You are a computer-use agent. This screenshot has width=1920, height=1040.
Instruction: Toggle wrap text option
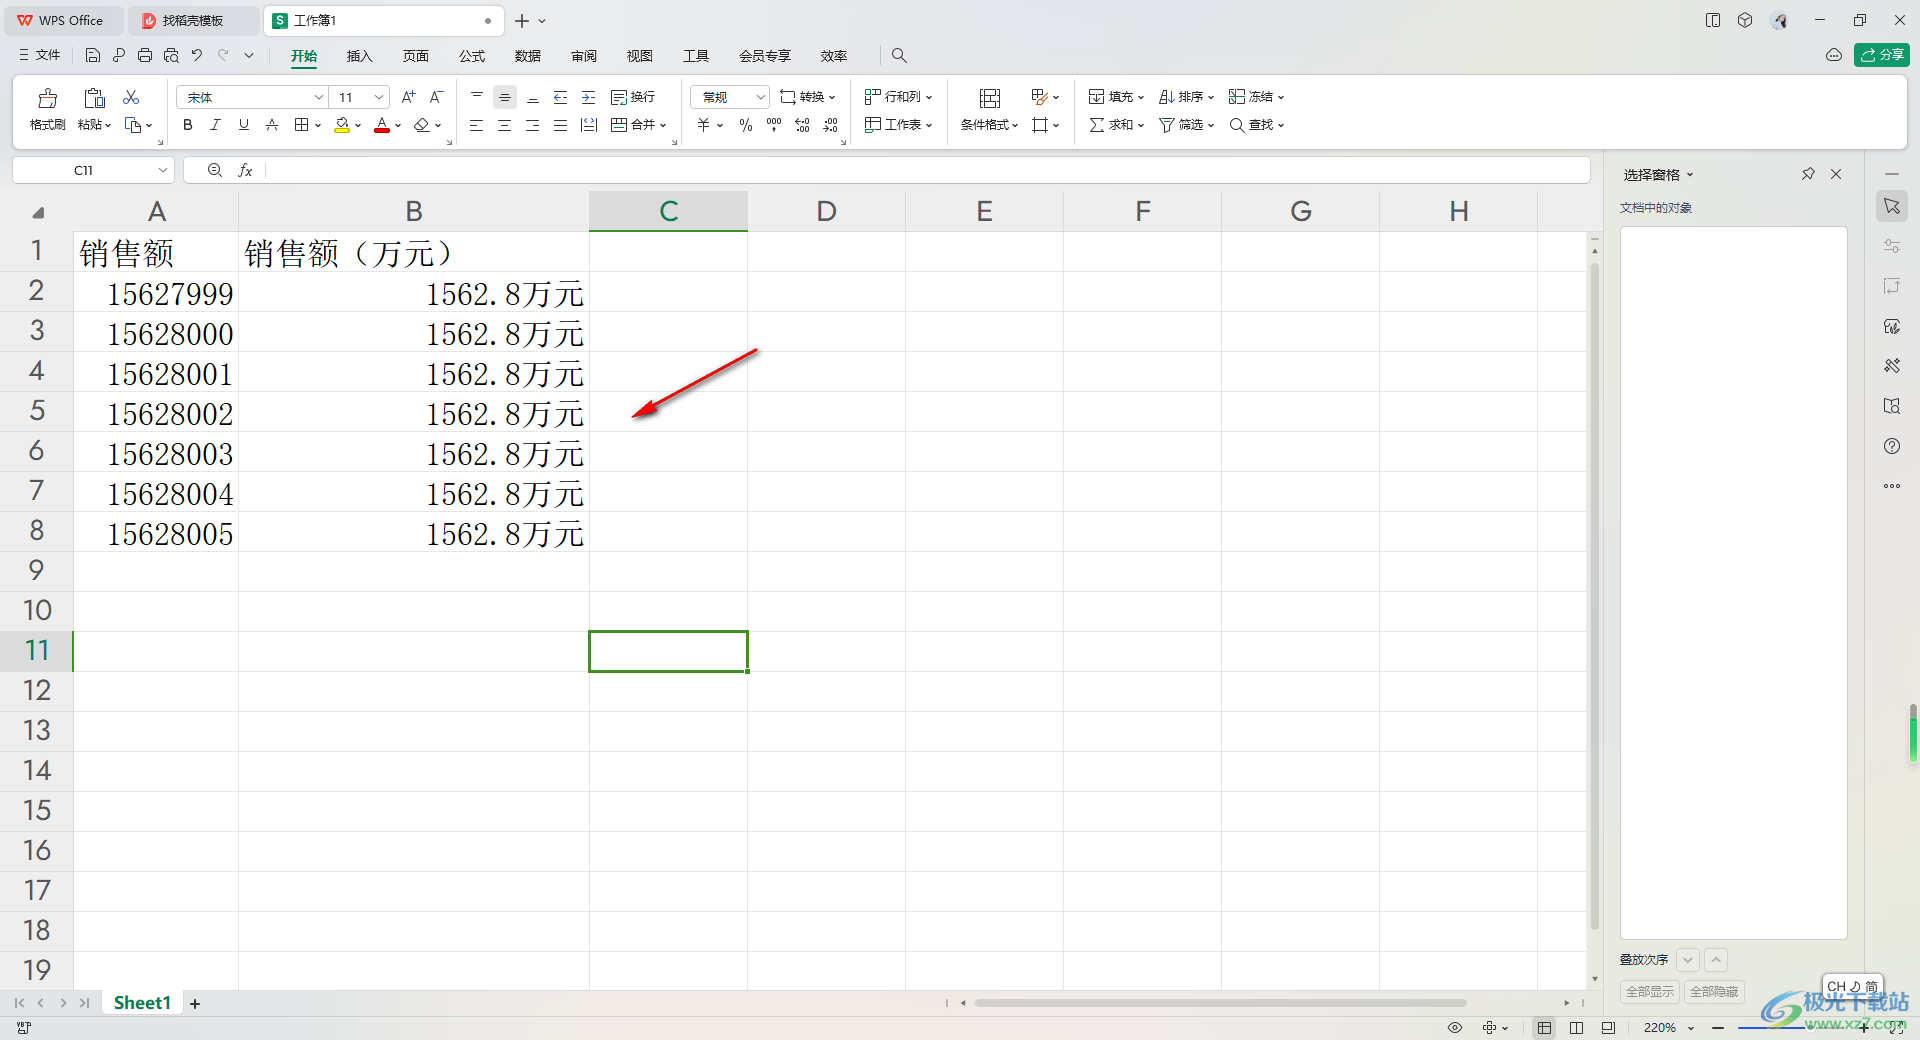click(633, 97)
